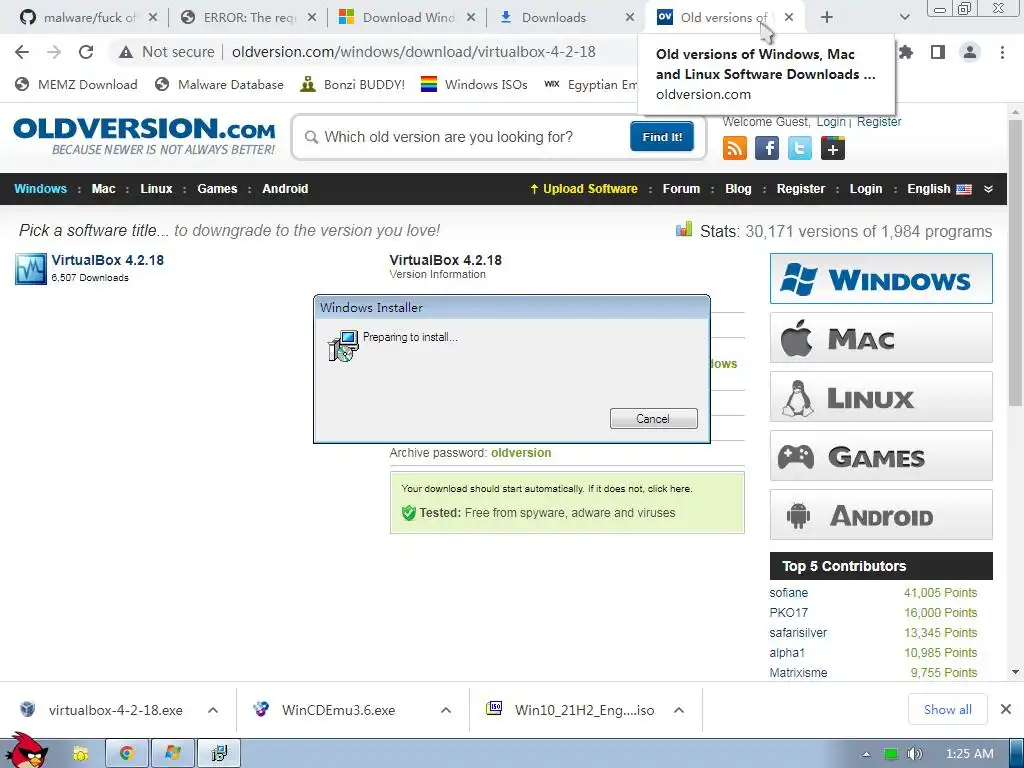1024x768 pixels.
Task: Open the Facebook social icon
Action: 767,148
